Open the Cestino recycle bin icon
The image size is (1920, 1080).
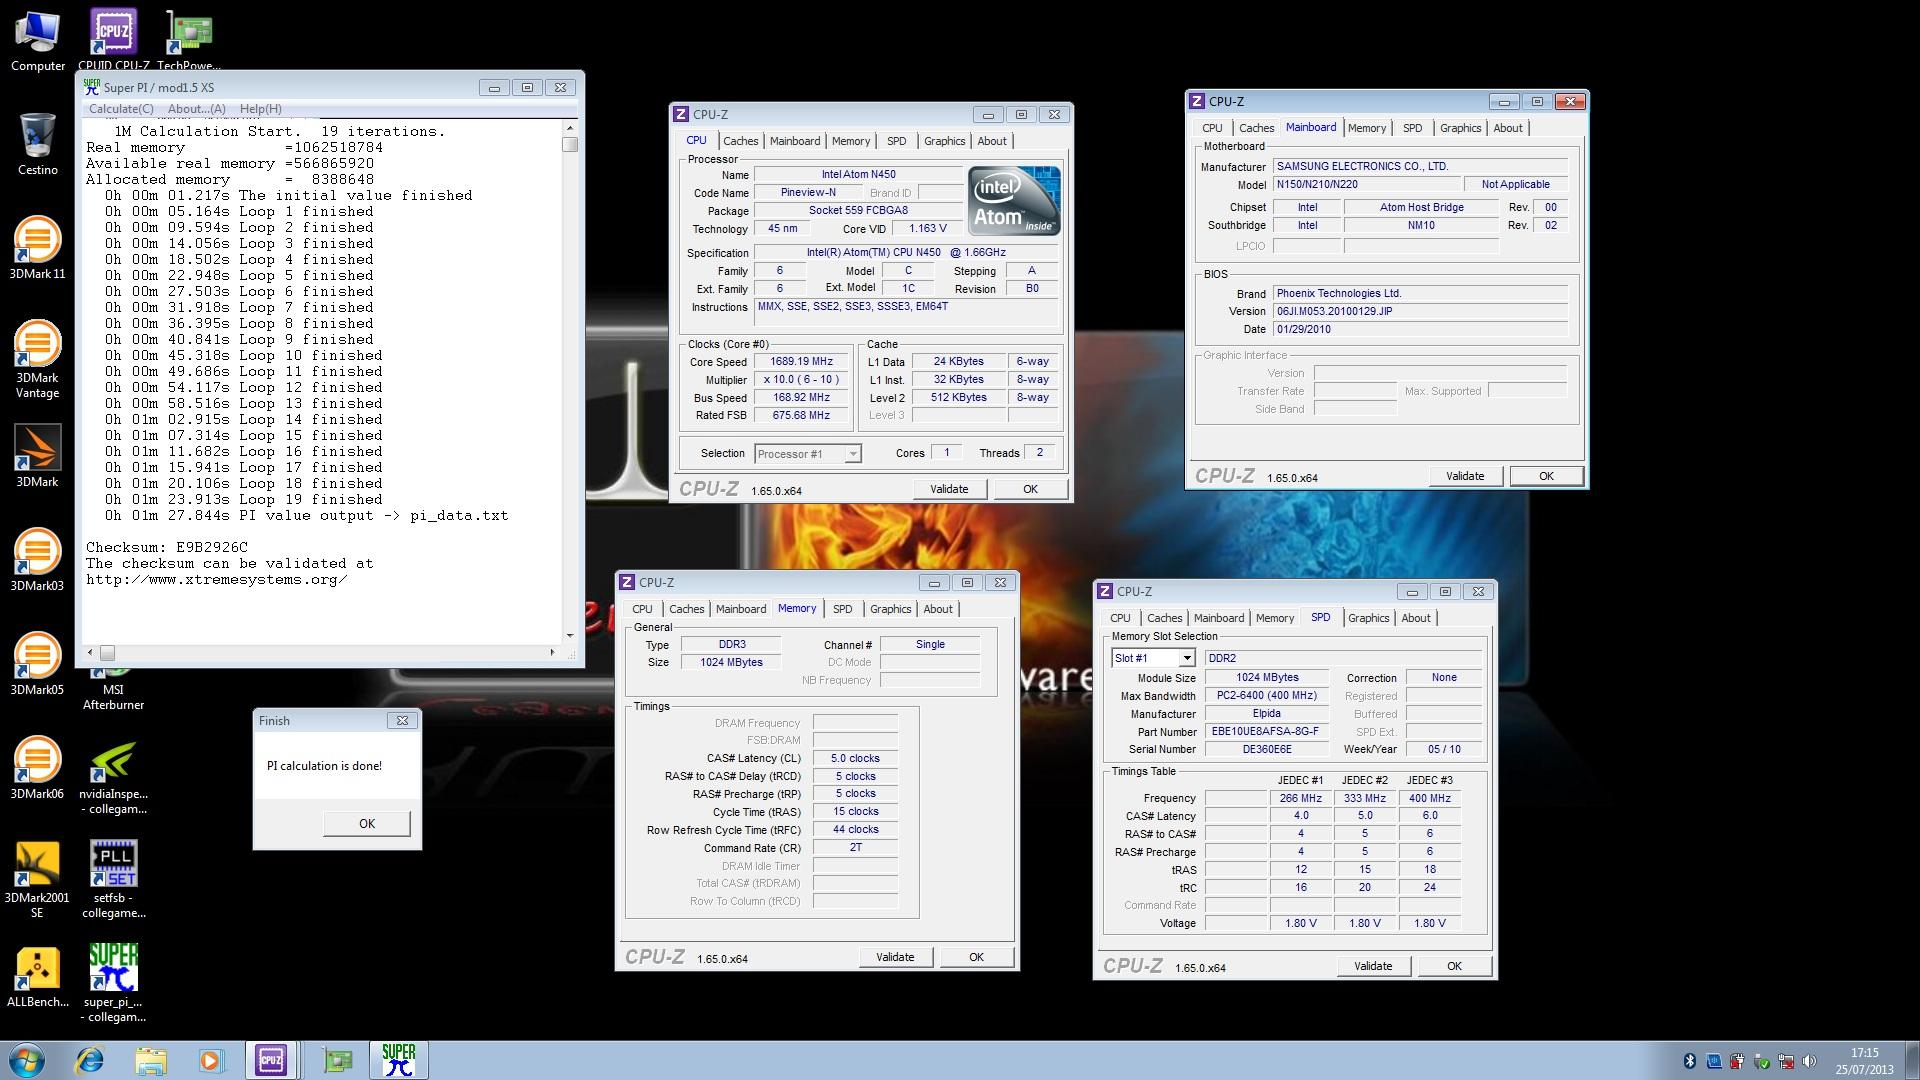click(38, 143)
